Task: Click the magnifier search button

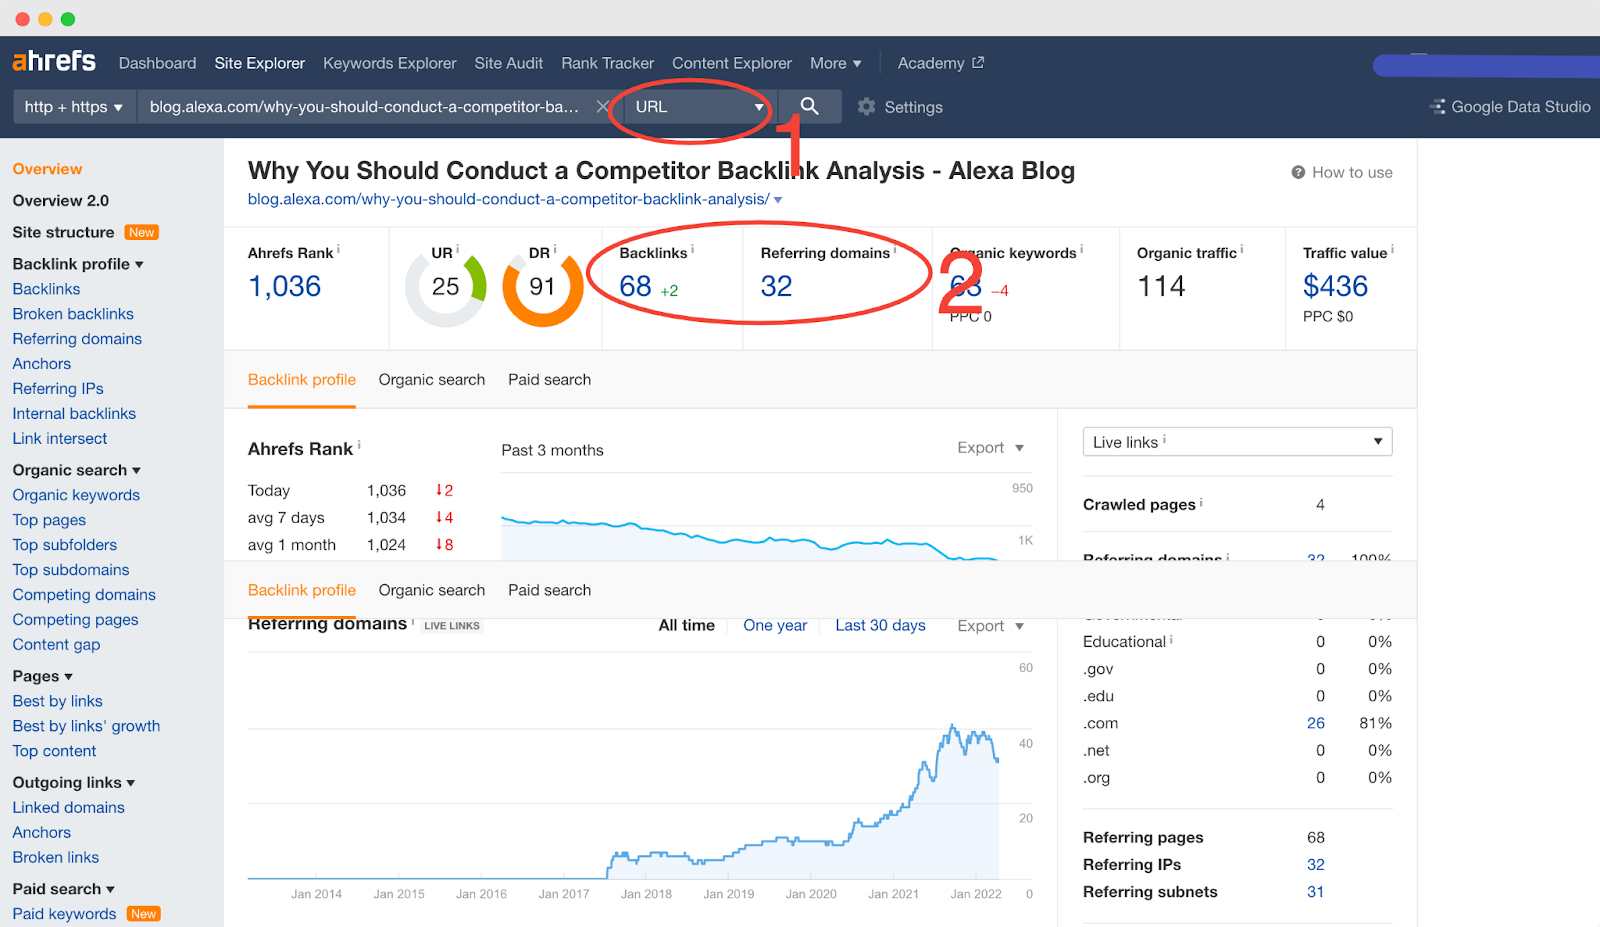Action: click(809, 106)
